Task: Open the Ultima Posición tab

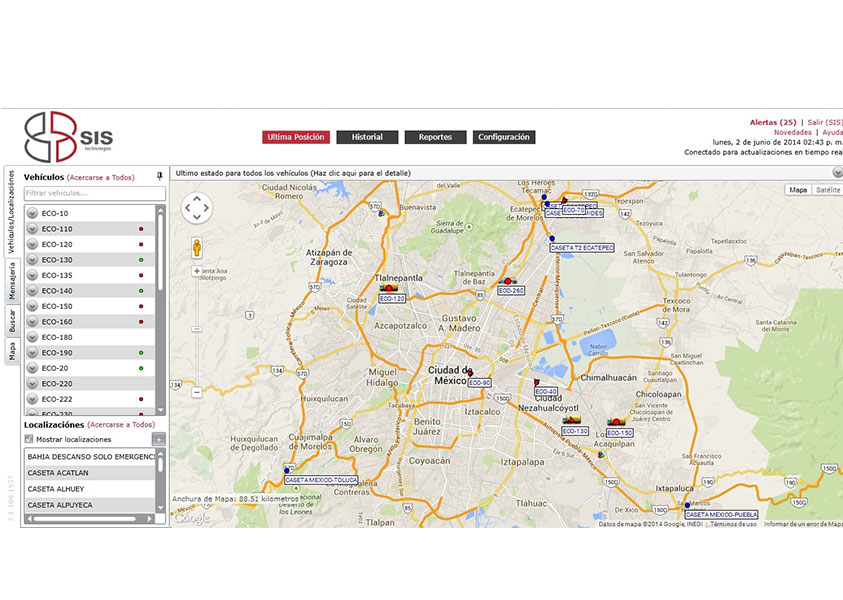Action: pos(296,137)
